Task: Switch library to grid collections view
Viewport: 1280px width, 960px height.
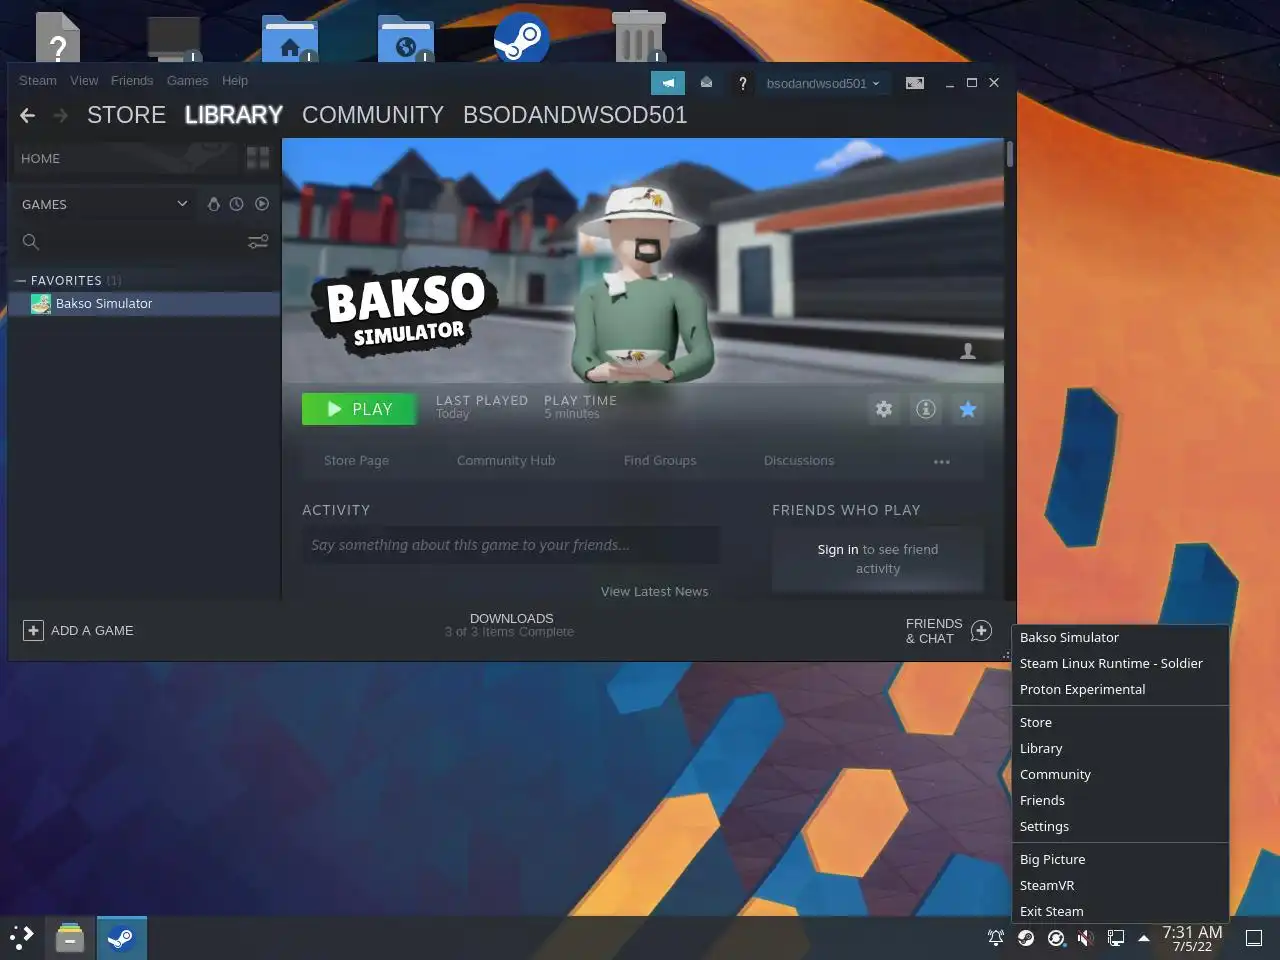Action: [x=258, y=158]
